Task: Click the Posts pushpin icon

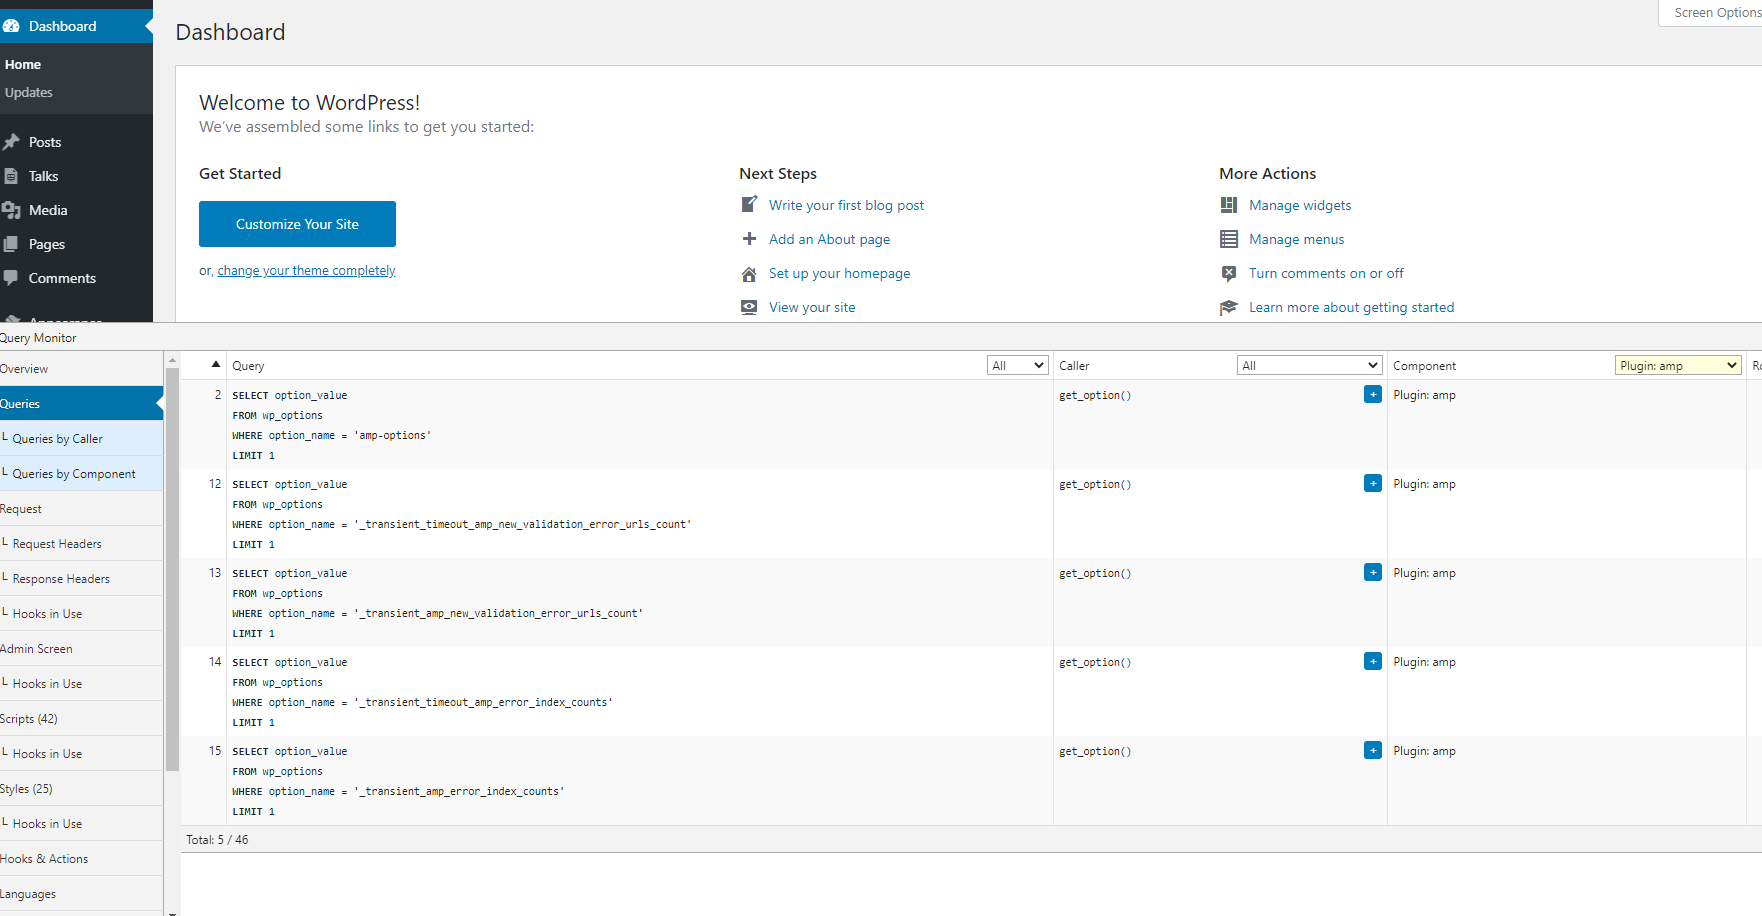Action: (x=11, y=142)
